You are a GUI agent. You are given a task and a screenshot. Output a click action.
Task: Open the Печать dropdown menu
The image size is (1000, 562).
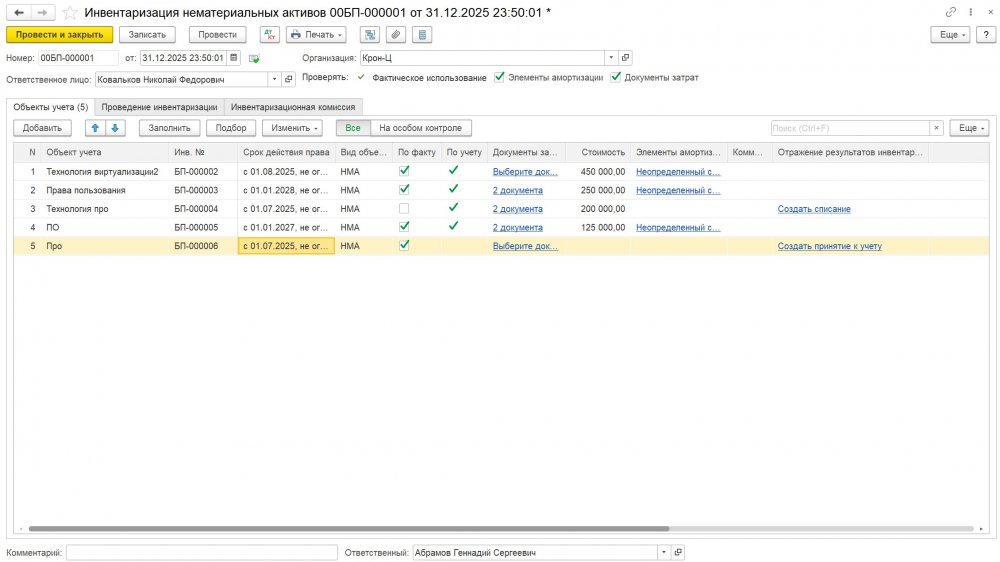coord(316,34)
